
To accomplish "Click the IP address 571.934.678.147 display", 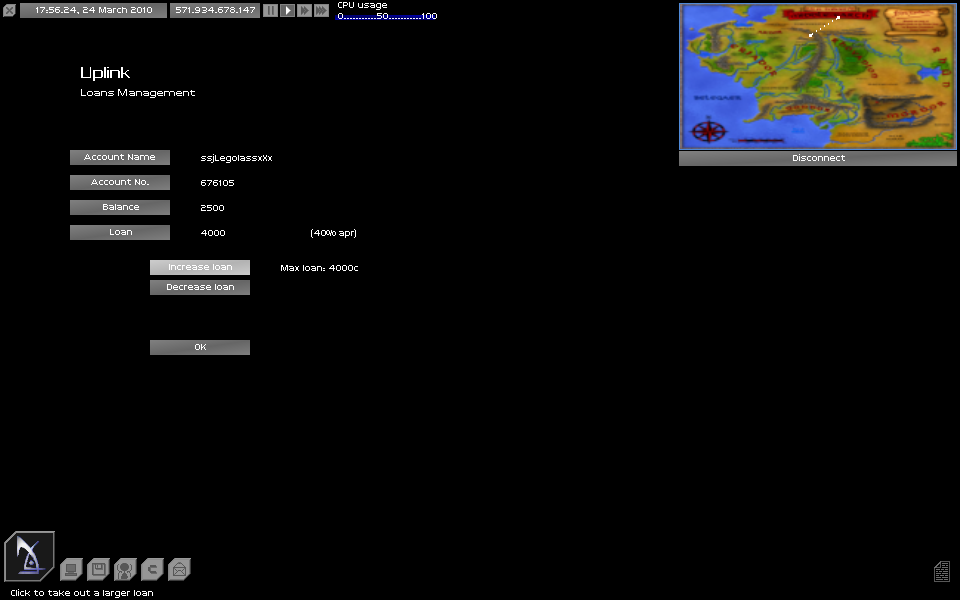I will pyautogui.click(x=215, y=10).
